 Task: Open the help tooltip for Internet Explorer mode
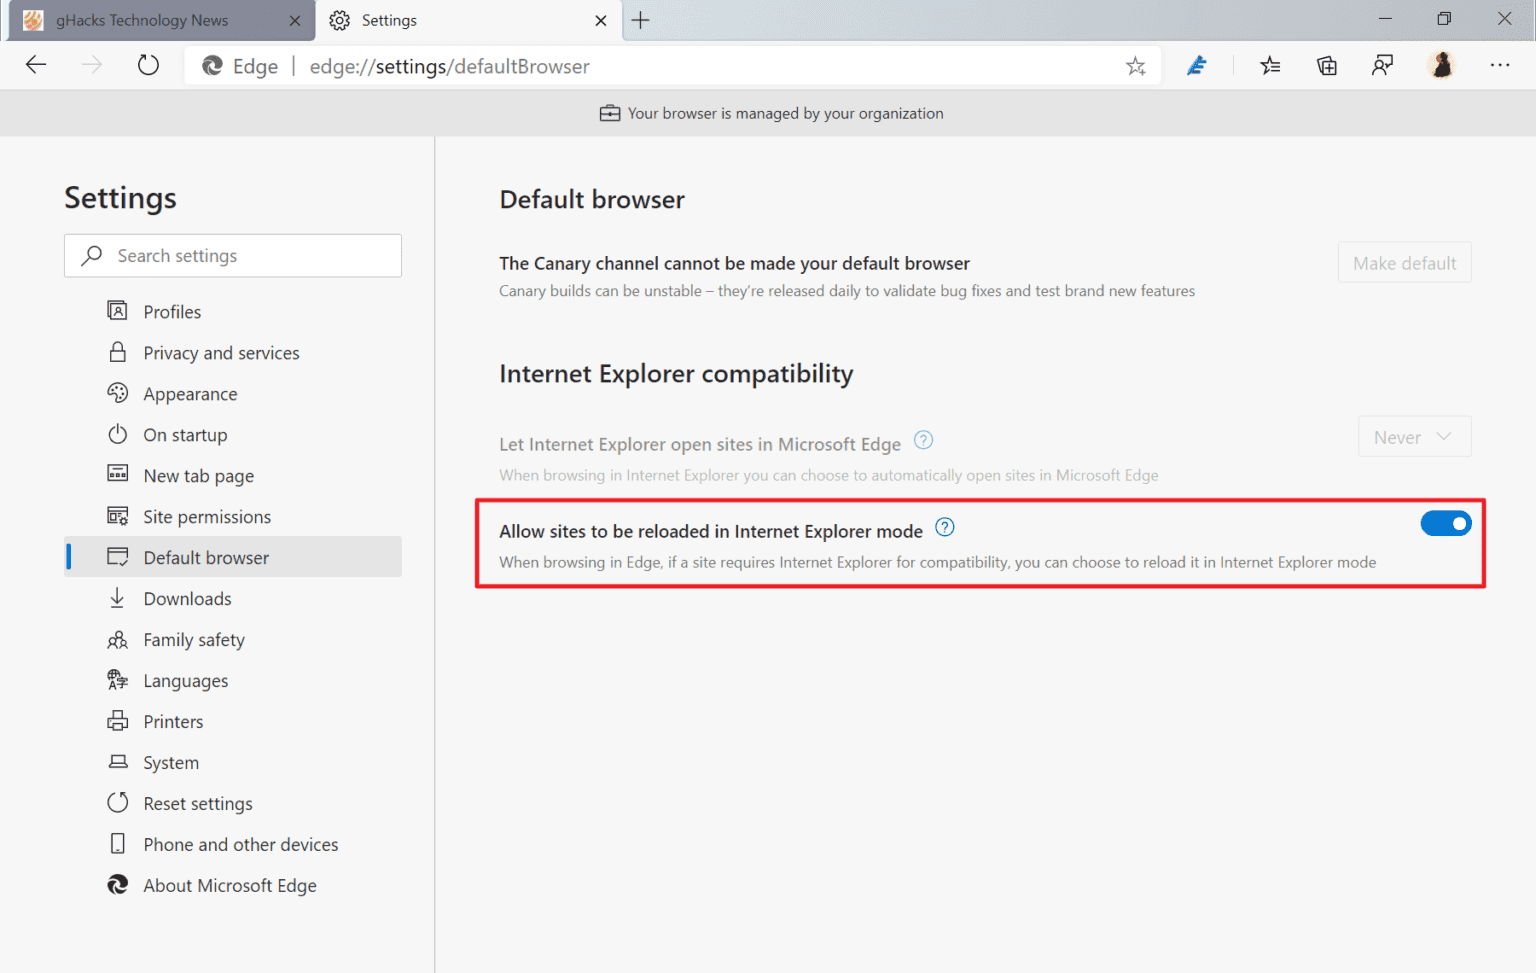pyautogui.click(x=944, y=527)
